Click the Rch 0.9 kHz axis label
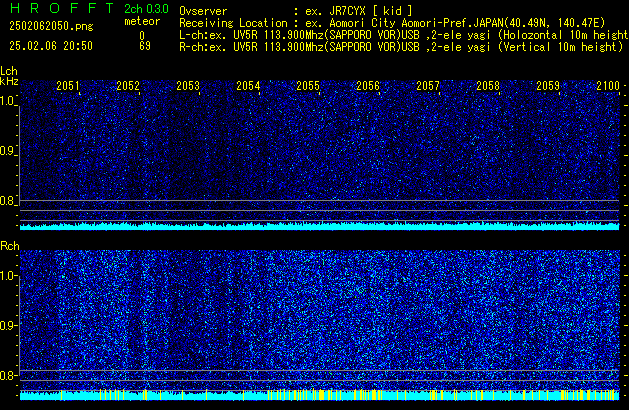Screen dimensions: 629x410 8,325
